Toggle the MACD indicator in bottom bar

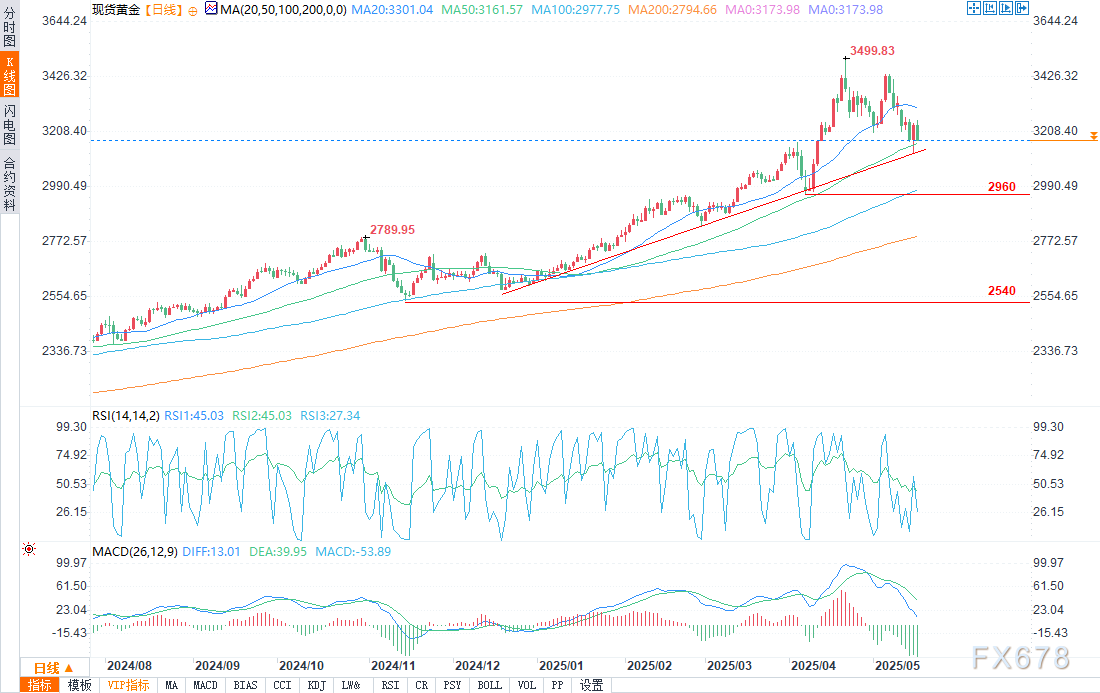click(205, 685)
